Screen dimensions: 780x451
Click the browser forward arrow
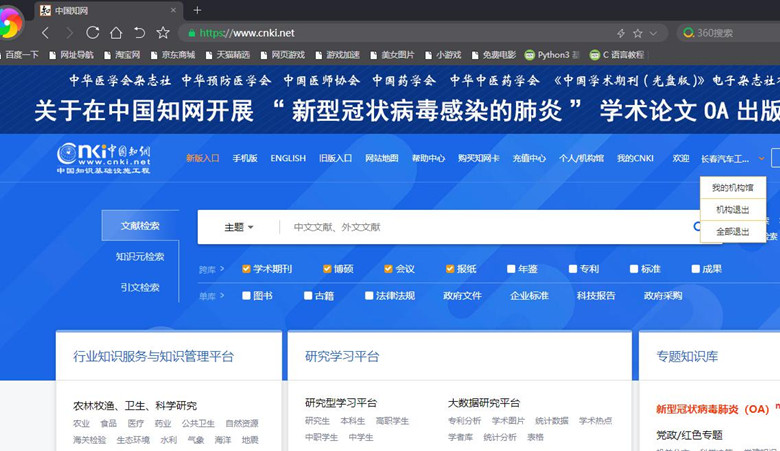click(x=69, y=33)
